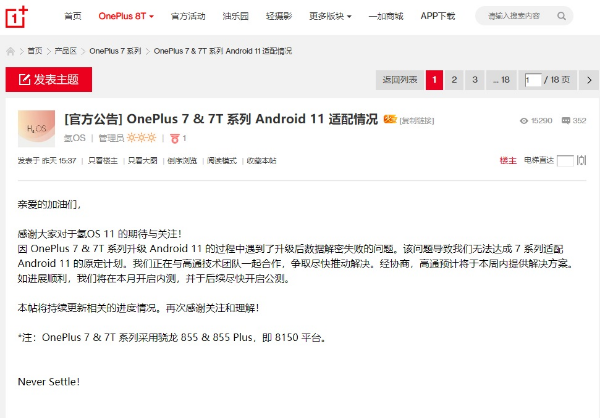This screenshot has width=600, height=418.
Task: Click the red medal icon
Action: (175, 139)
